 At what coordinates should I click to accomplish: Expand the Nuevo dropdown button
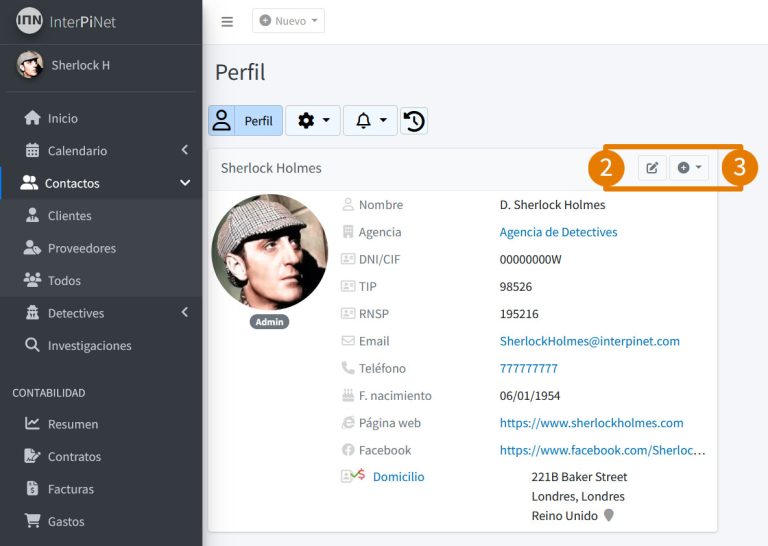click(288, 21)
